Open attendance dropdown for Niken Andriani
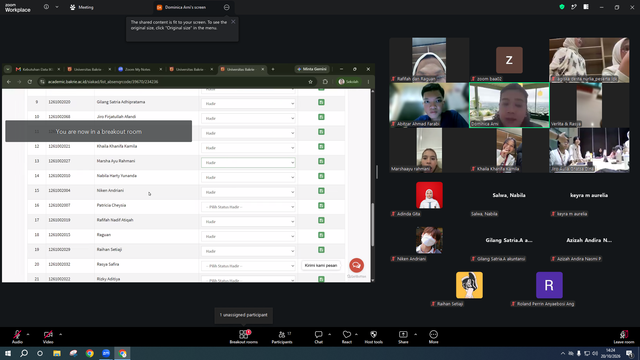The height and width of the screenshot is (360, 640). pos(248,192)
